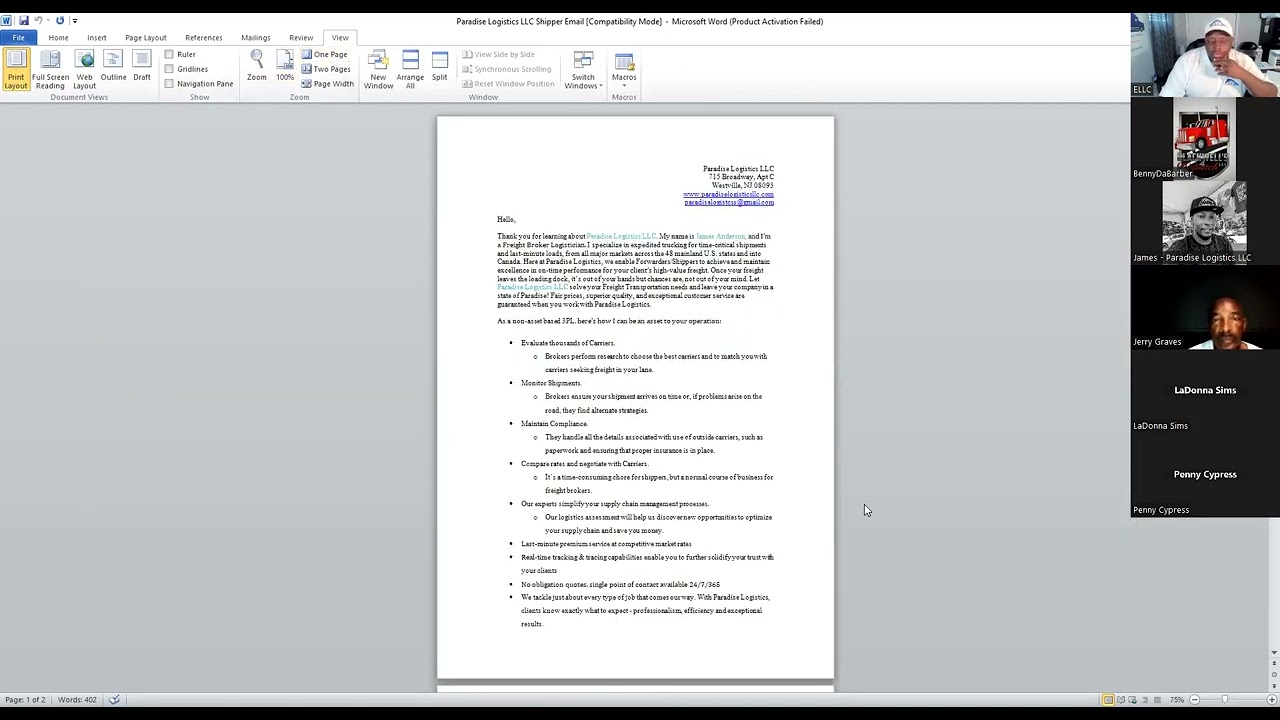Screen dimensions: 1280x720
Task: Go to previous page button on scrollbar
Action: tap(1273, 665)
